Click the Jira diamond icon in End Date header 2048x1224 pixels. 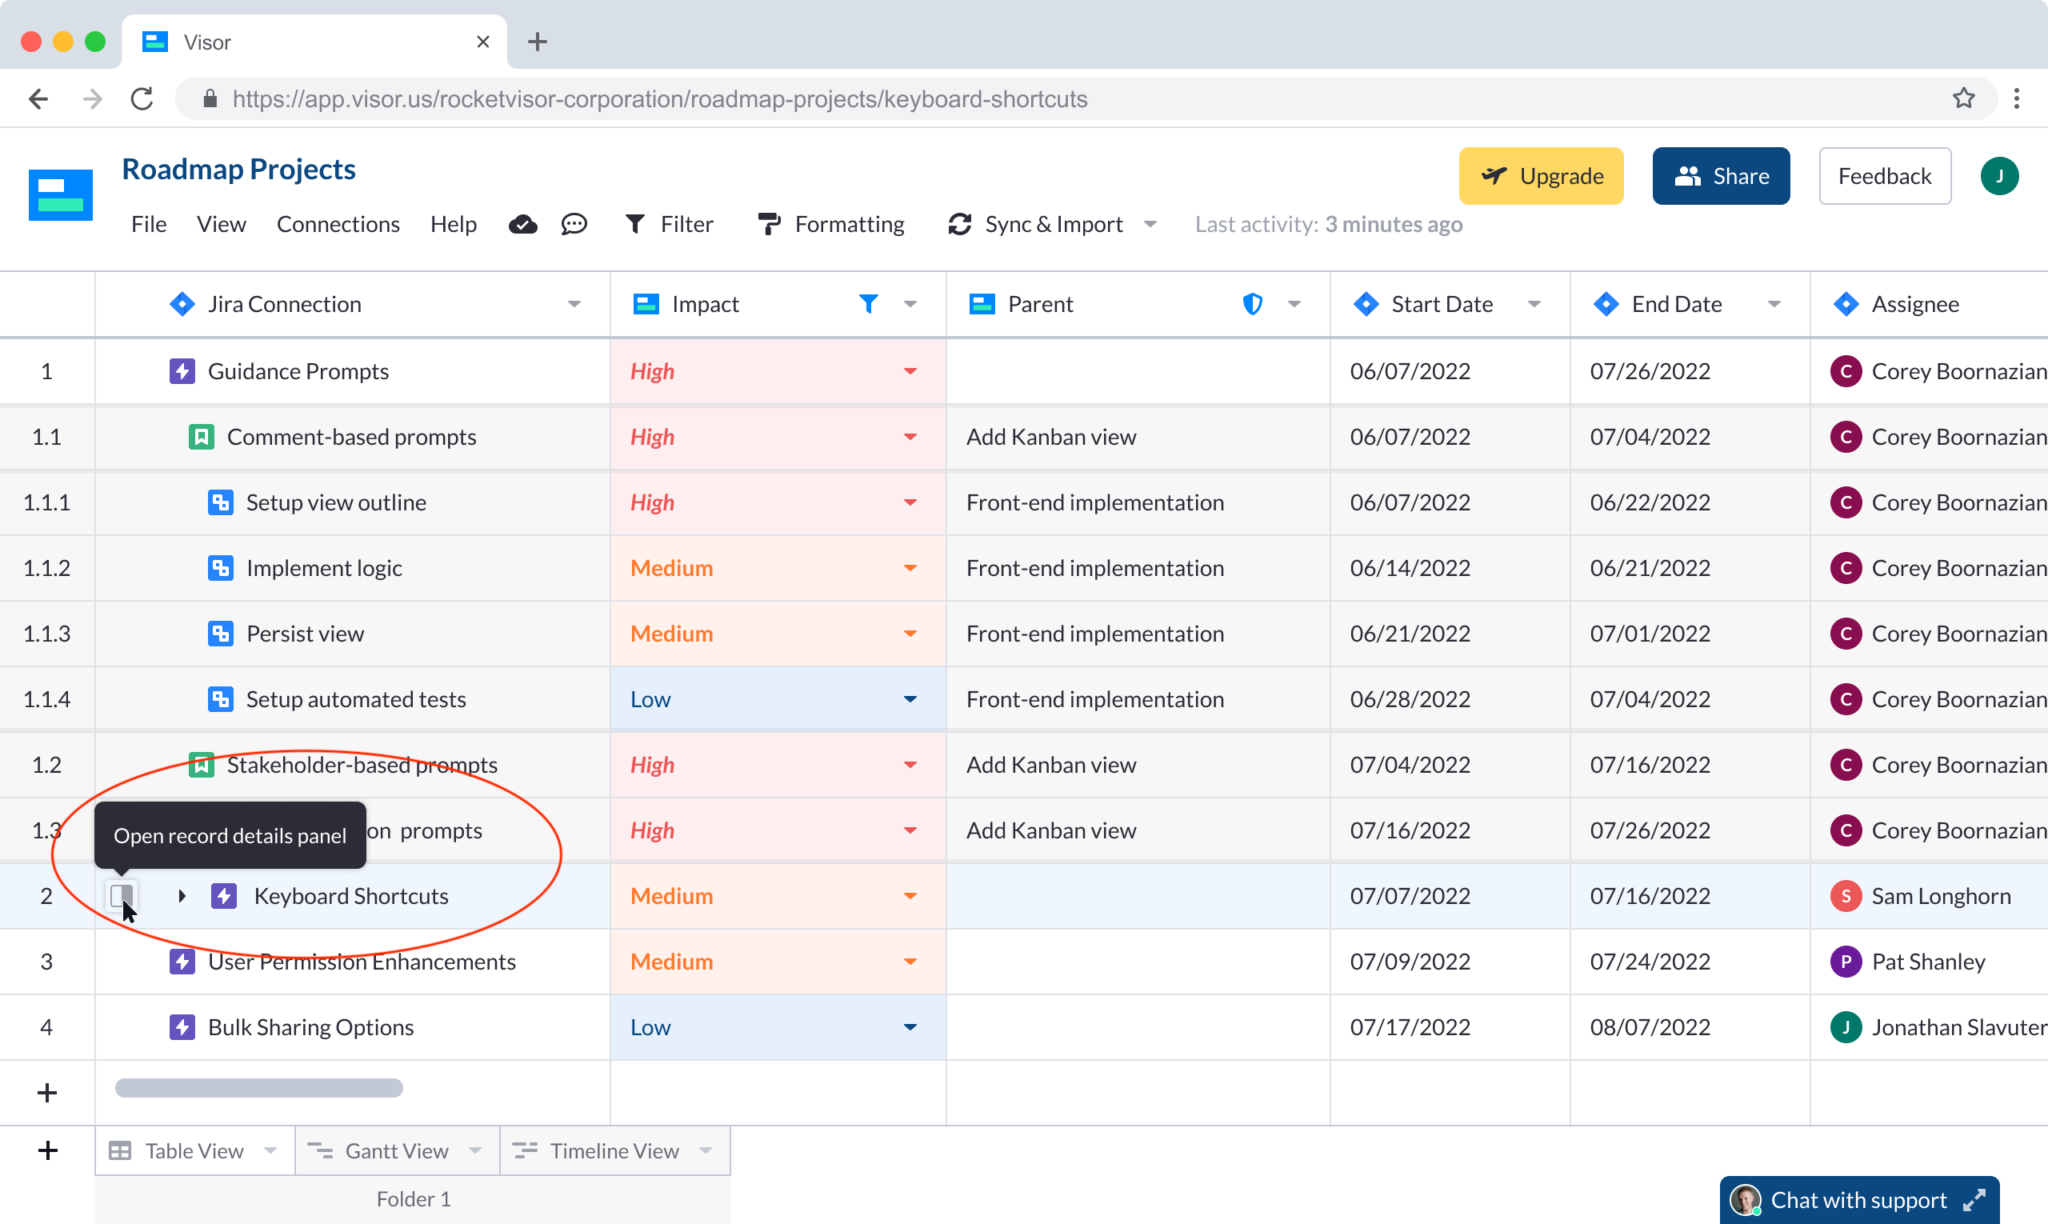1606,303
